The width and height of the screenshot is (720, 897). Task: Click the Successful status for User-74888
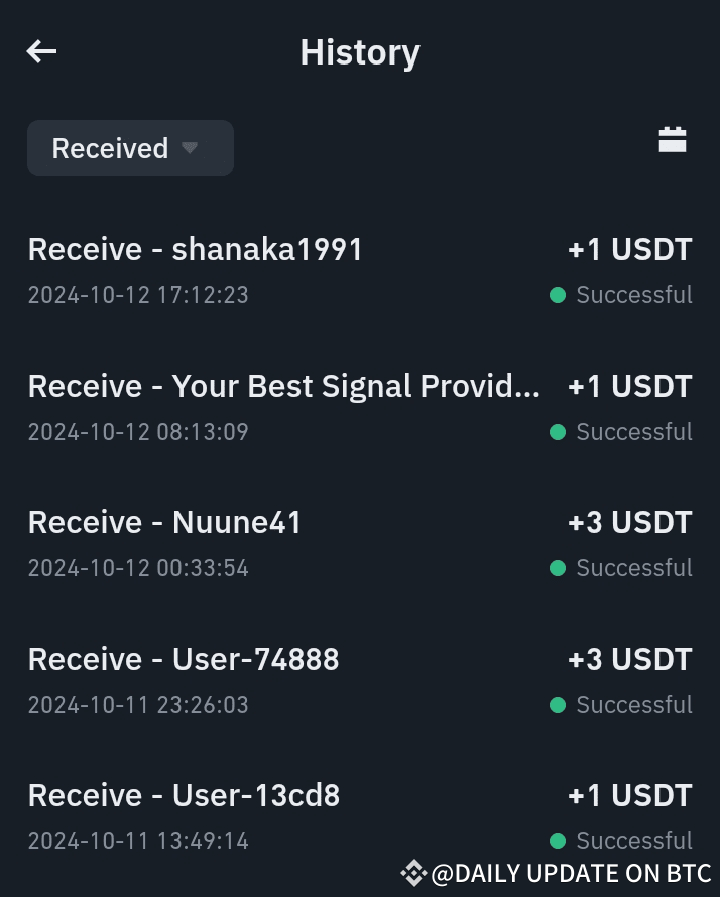(x=634, y=705)
